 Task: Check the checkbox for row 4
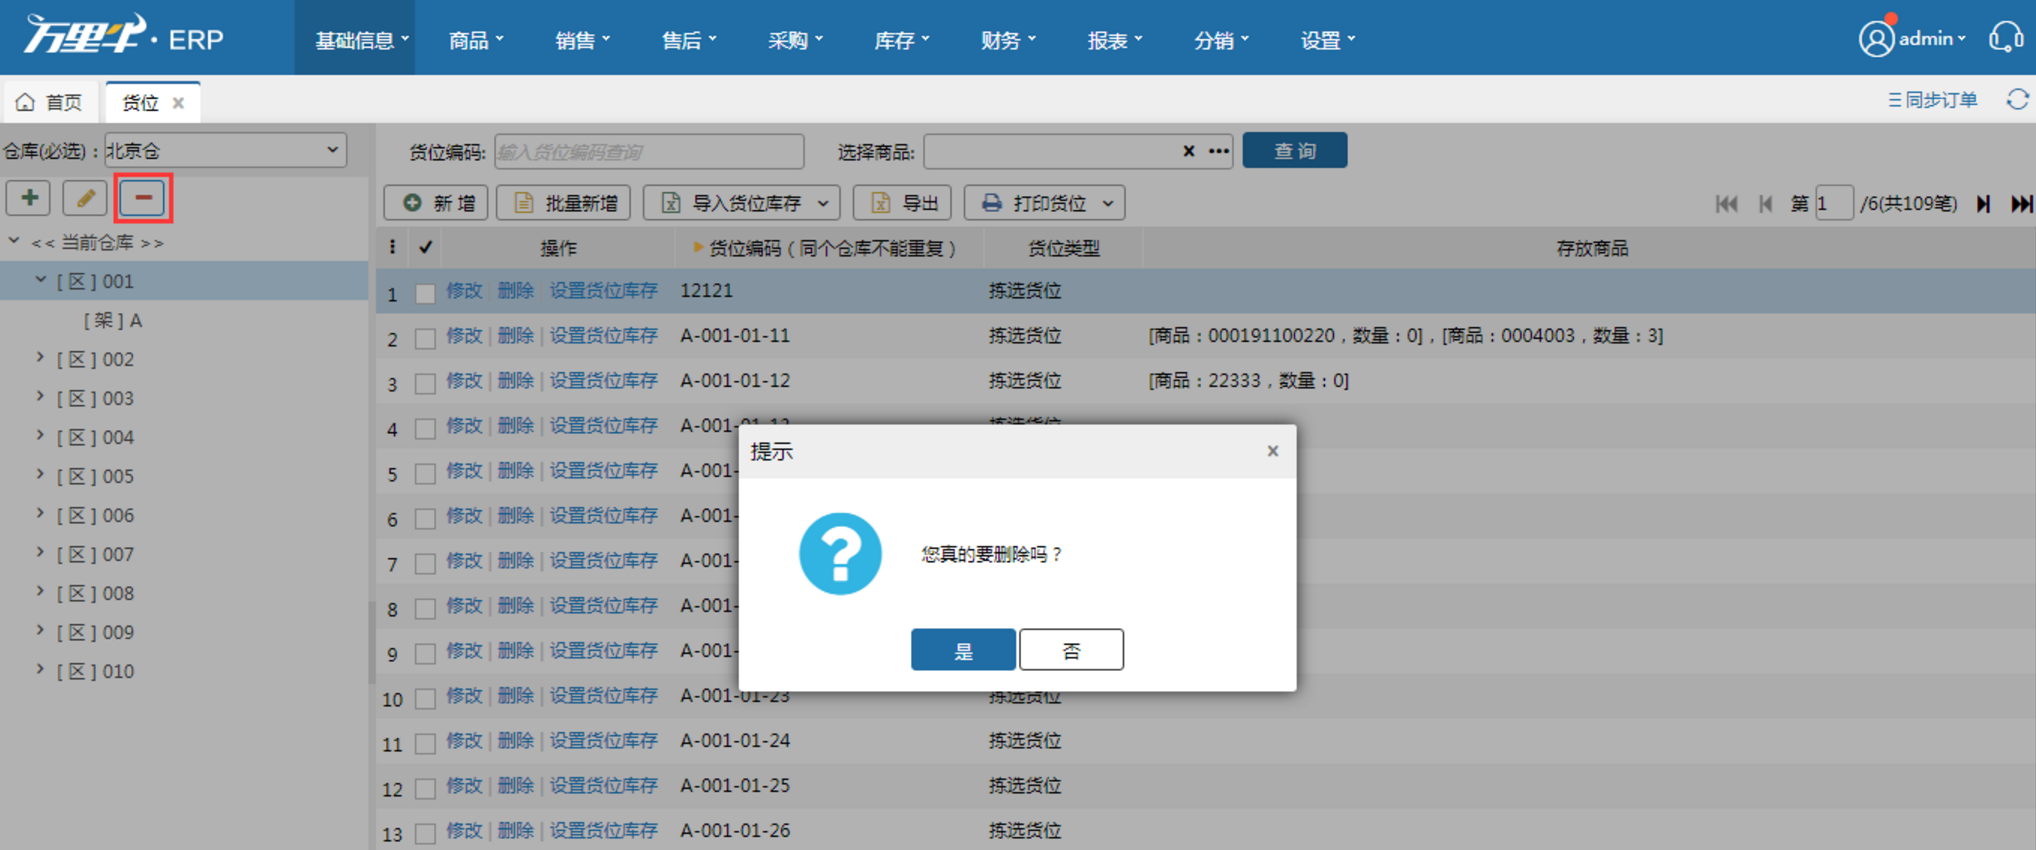(425, 428)
